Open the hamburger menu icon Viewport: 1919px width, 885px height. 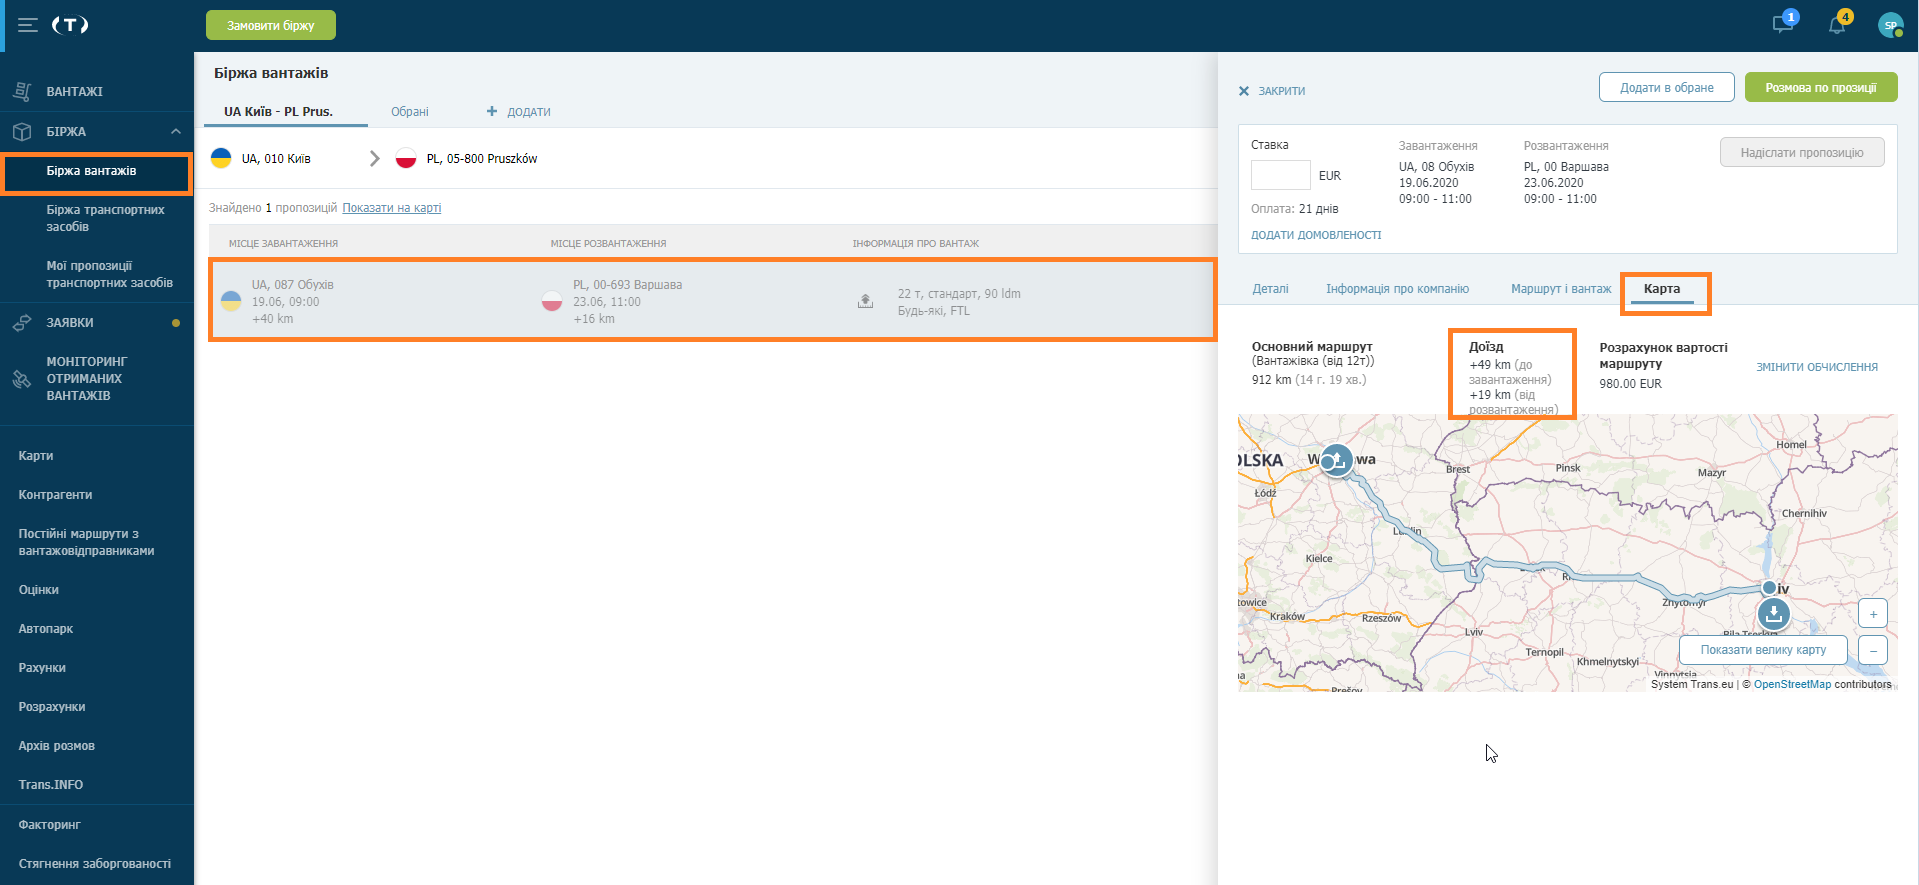[x=28, y=25]
